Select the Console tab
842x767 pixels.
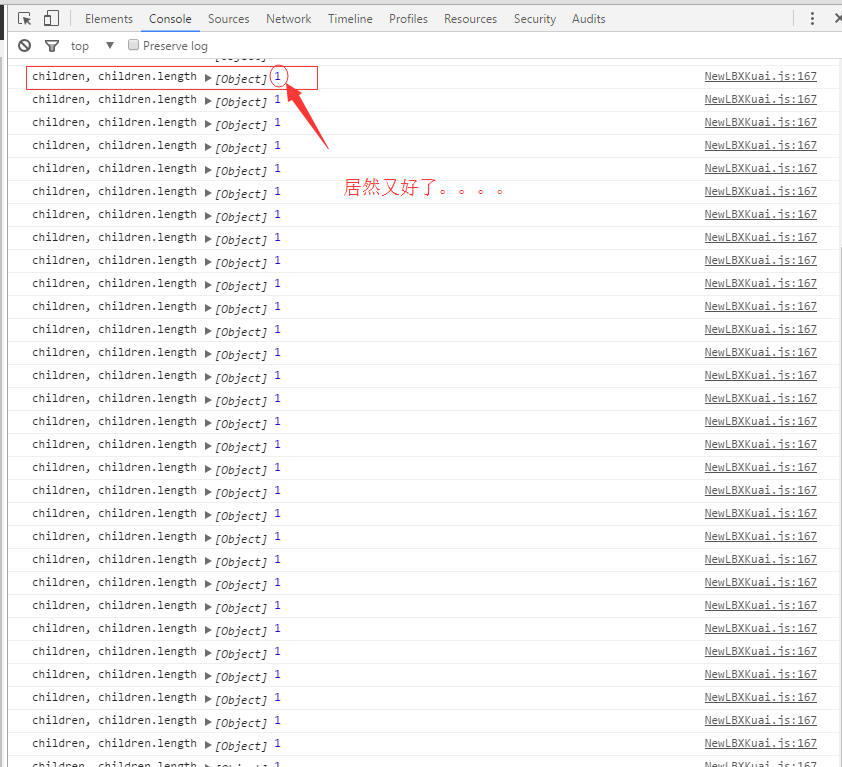point(170,19)
